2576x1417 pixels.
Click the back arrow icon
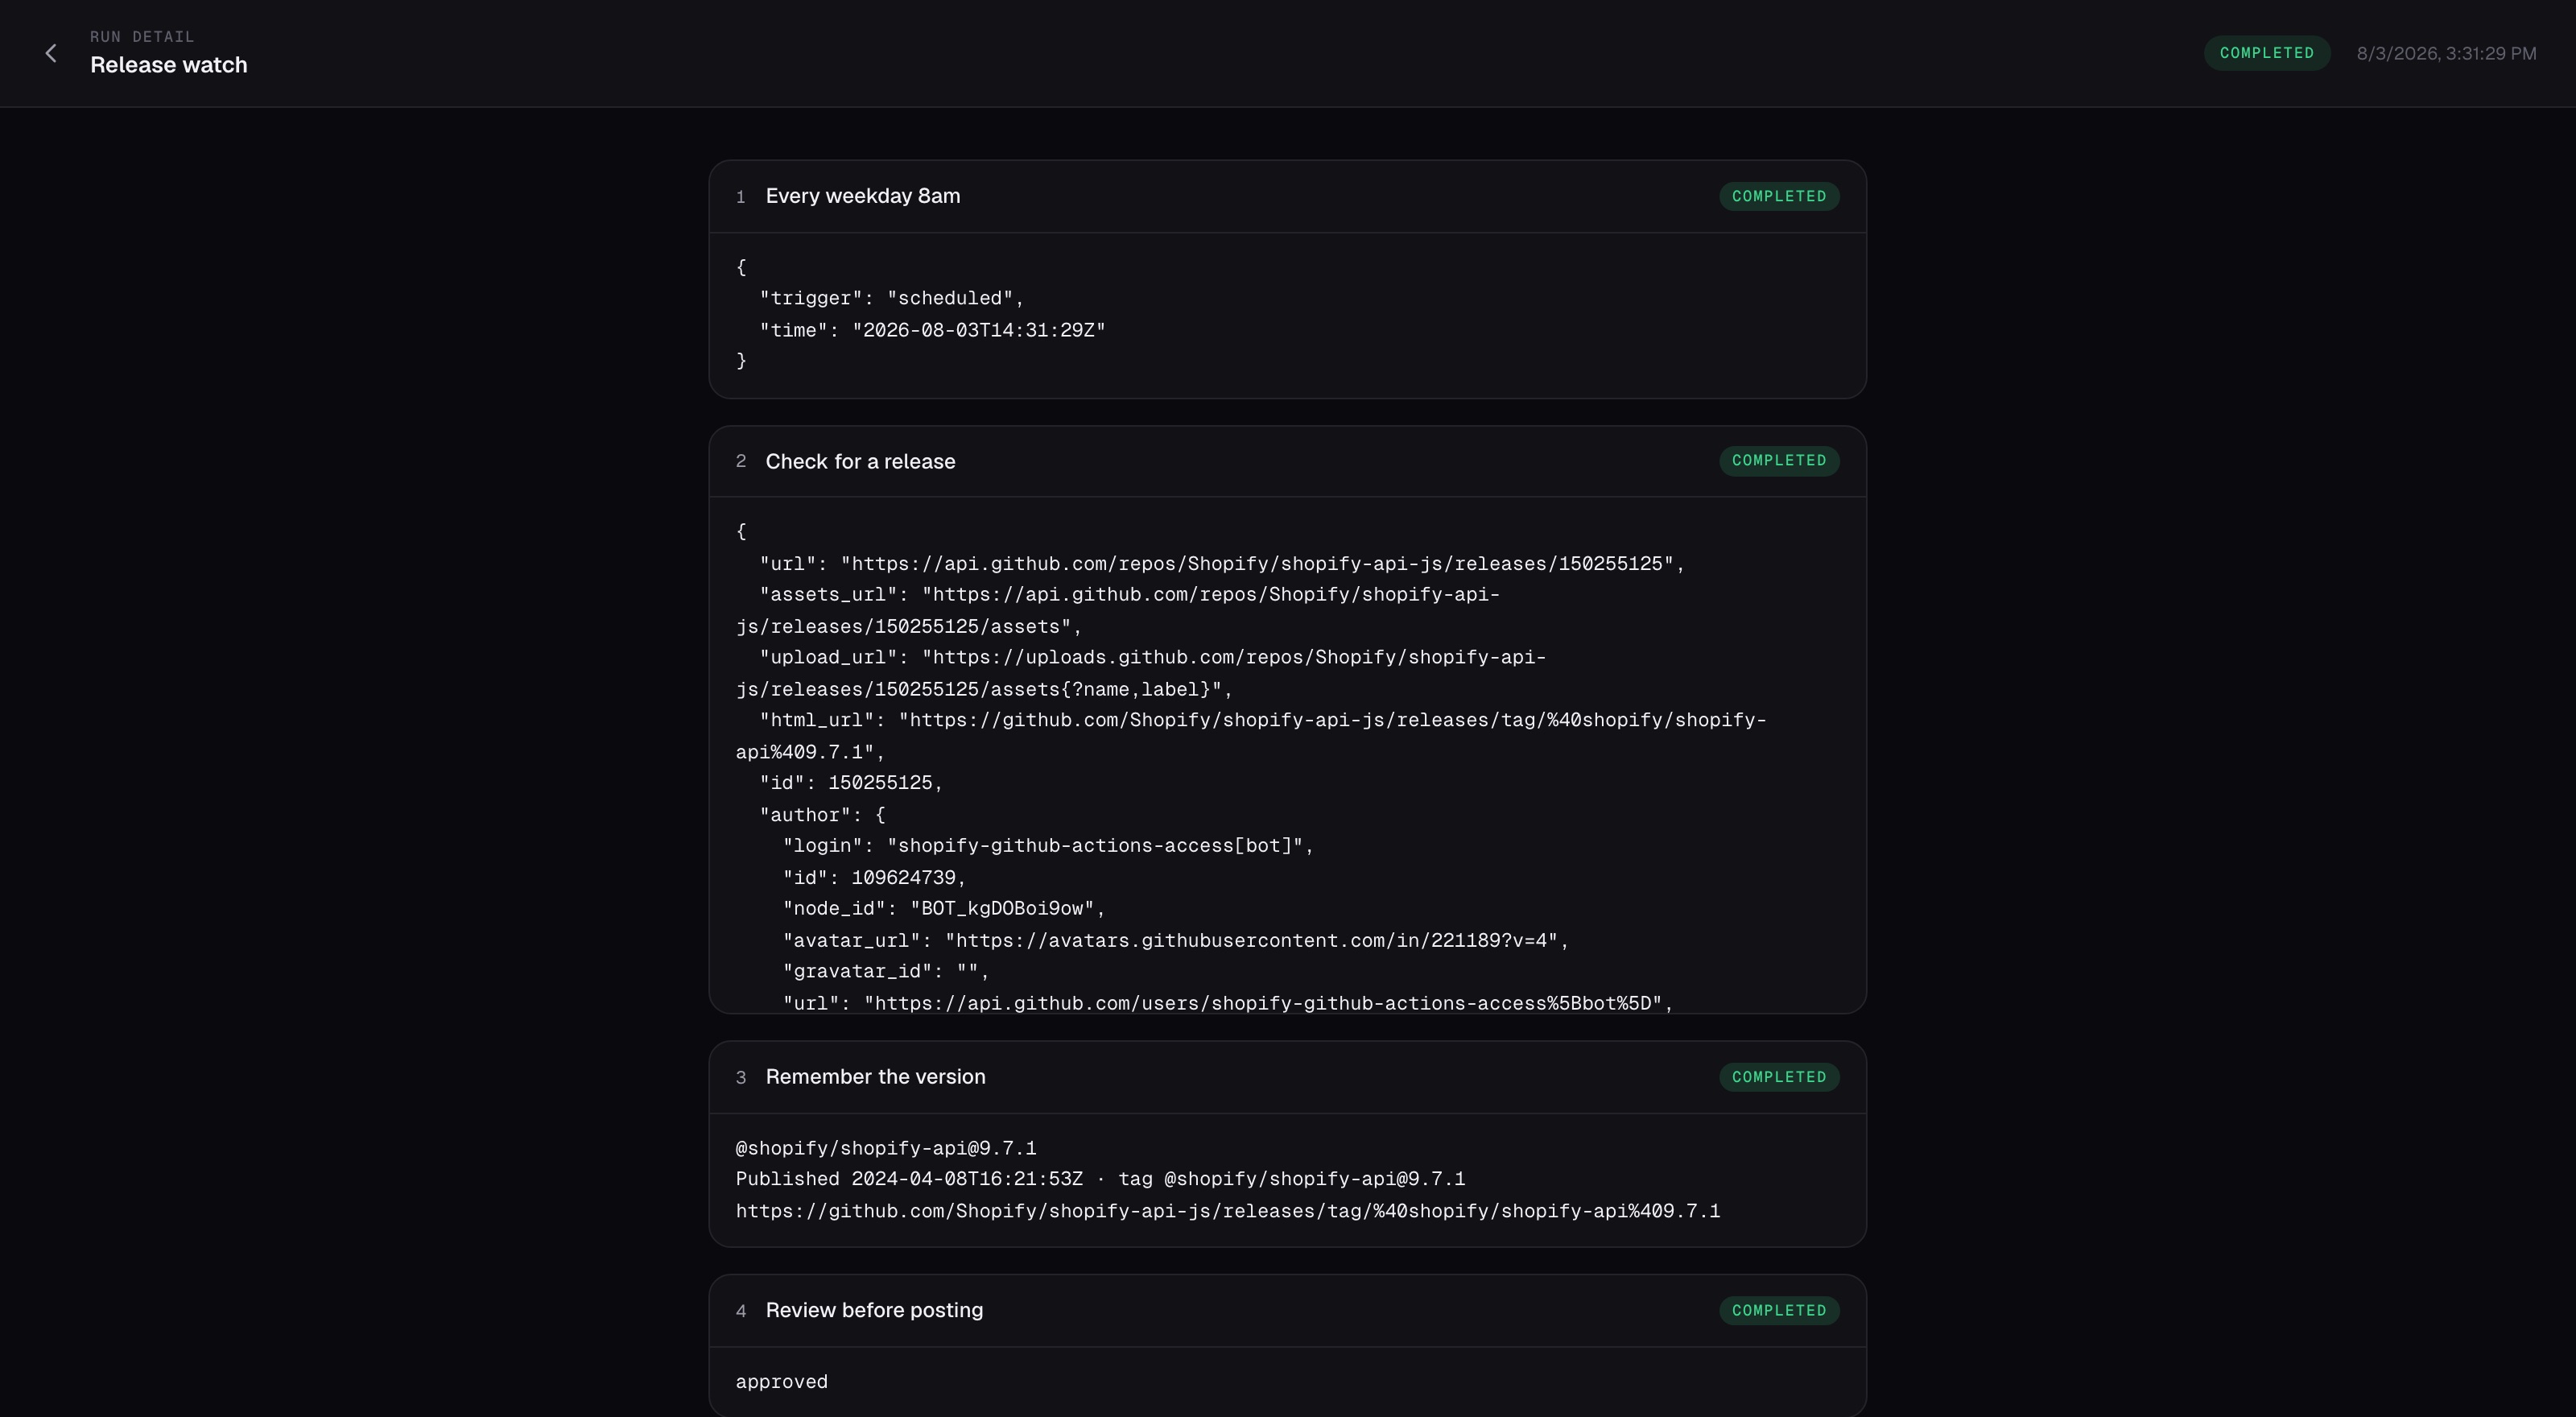click(51, 53)
